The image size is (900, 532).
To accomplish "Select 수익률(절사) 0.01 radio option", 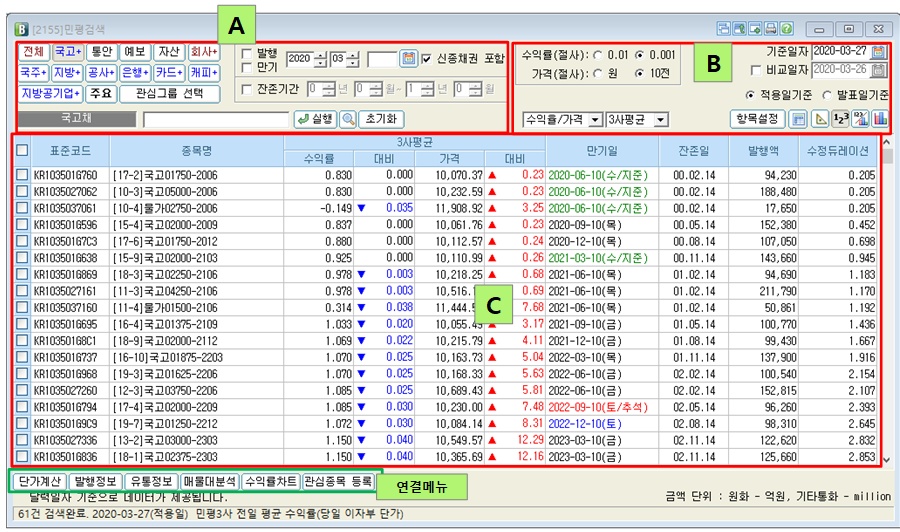I will (598, 55).
